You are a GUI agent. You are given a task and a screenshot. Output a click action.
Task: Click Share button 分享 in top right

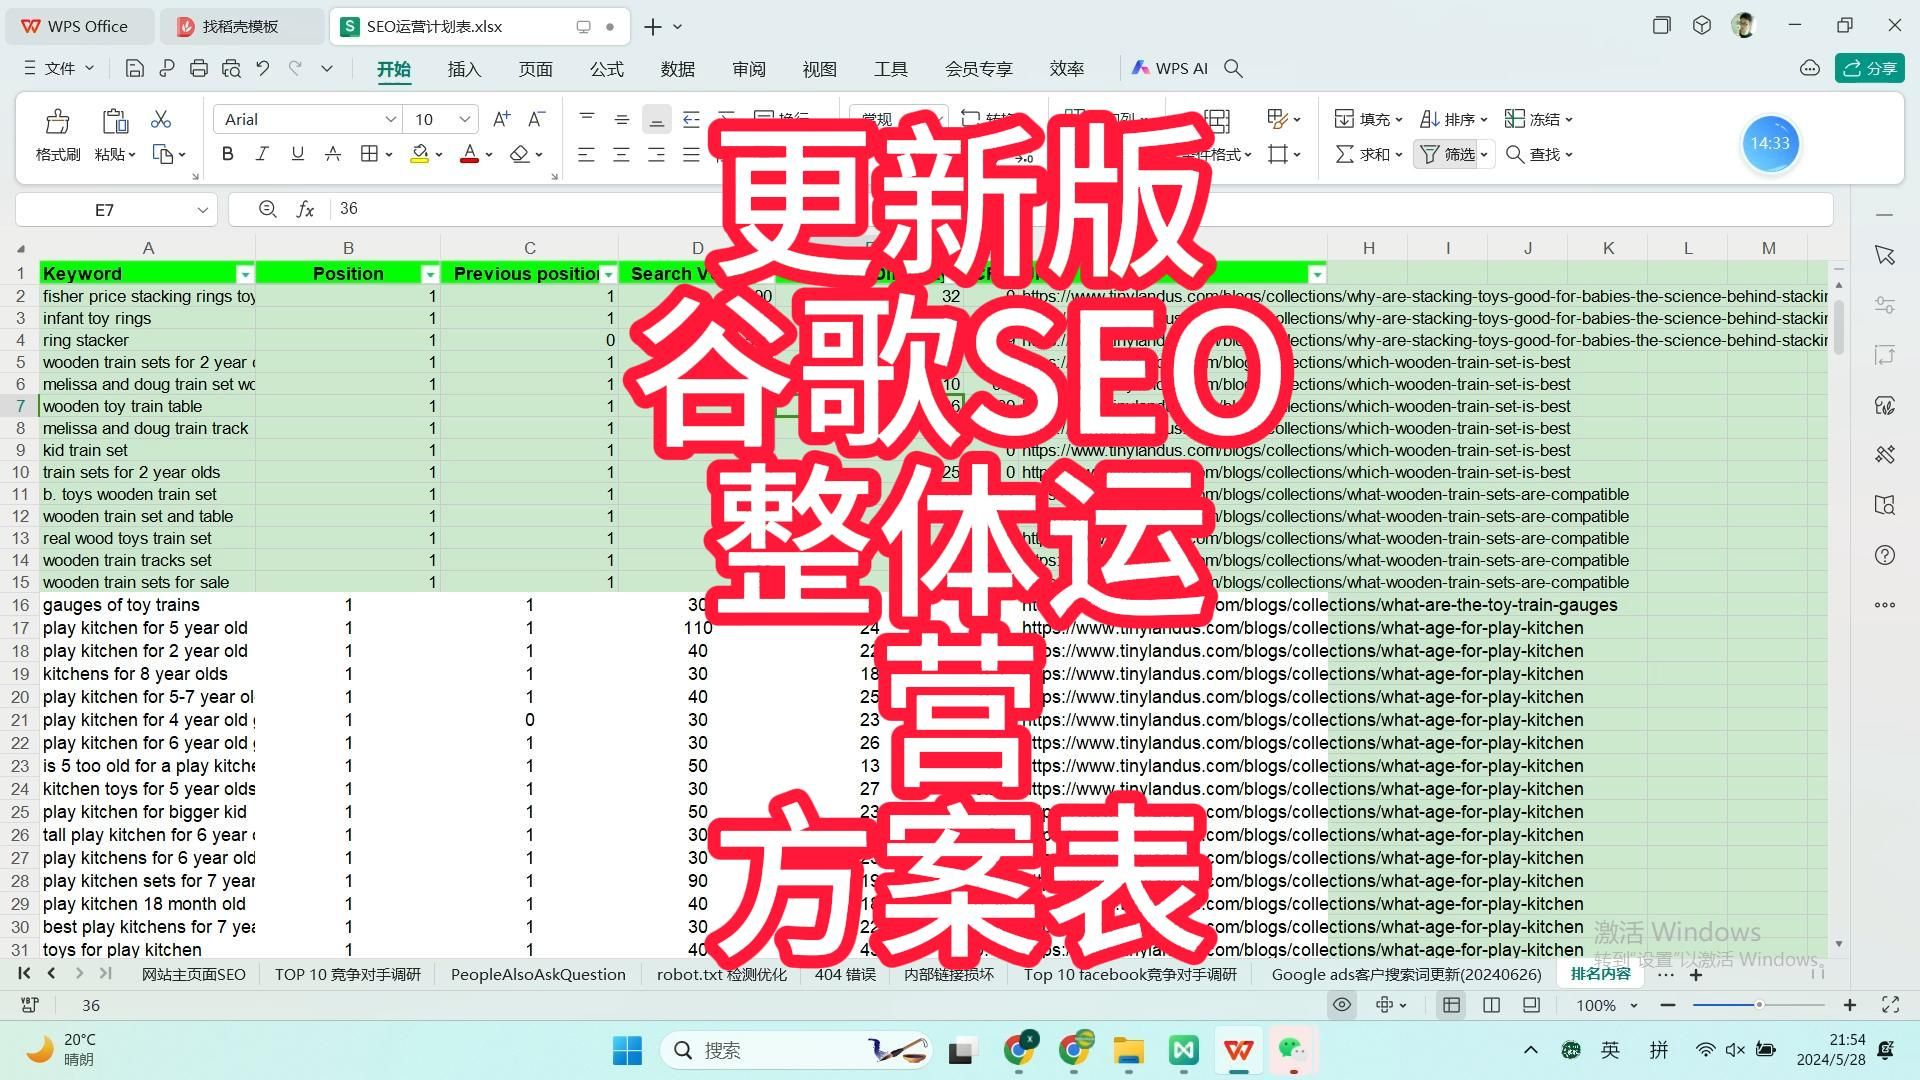click(1870, 67)
